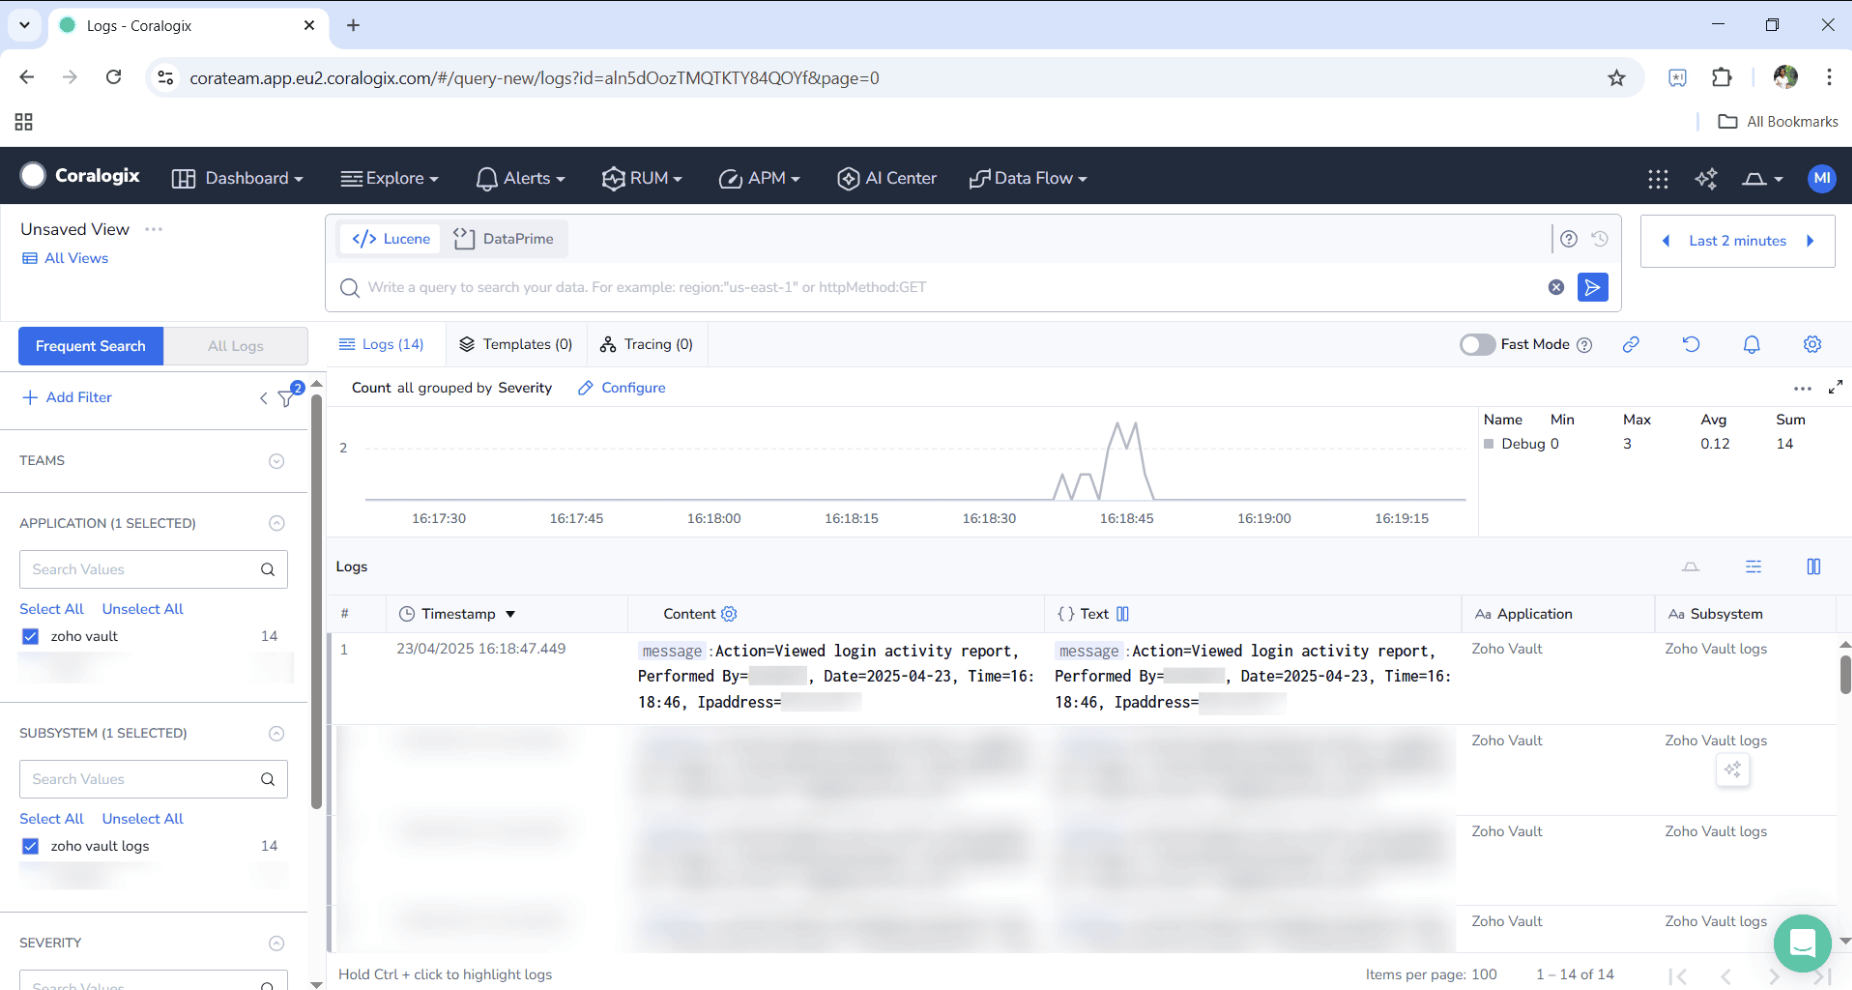The image size is (1852, 990).
Task: Open the browser extensions puzzle icon
Action: coord(1721,77)
